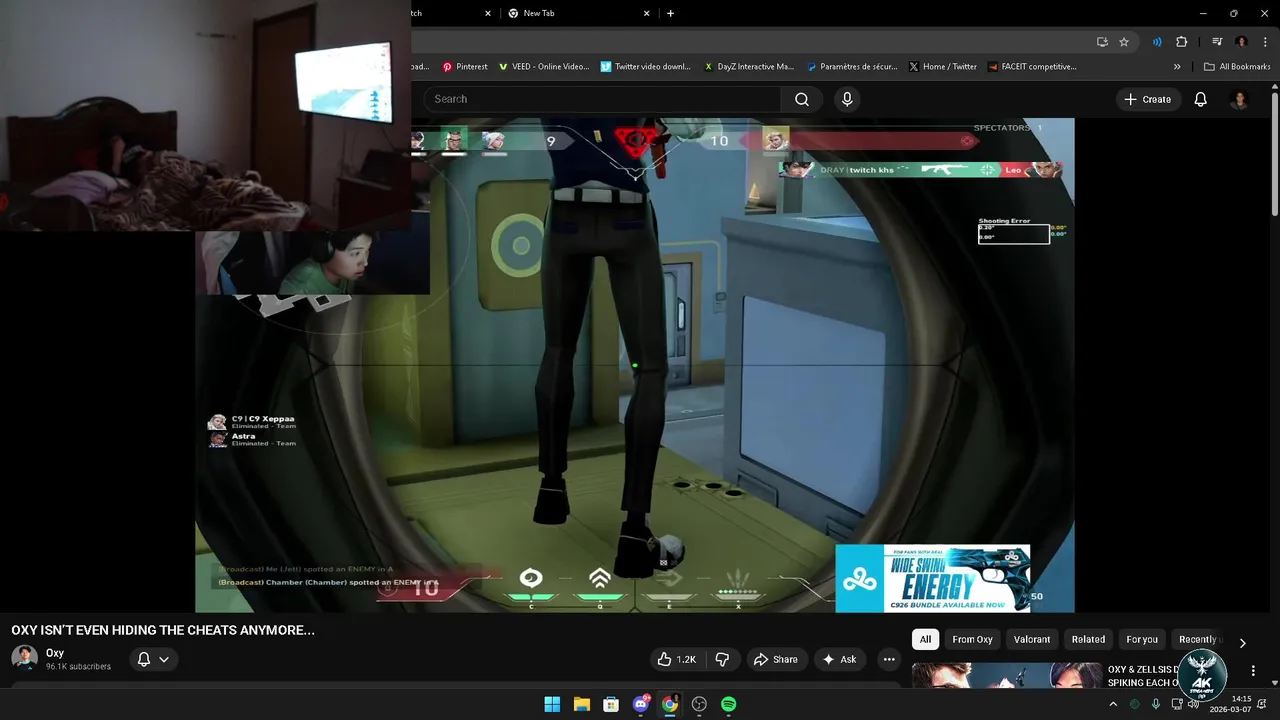Click the "96.1K subscribers" text

[x=78, y=667]
